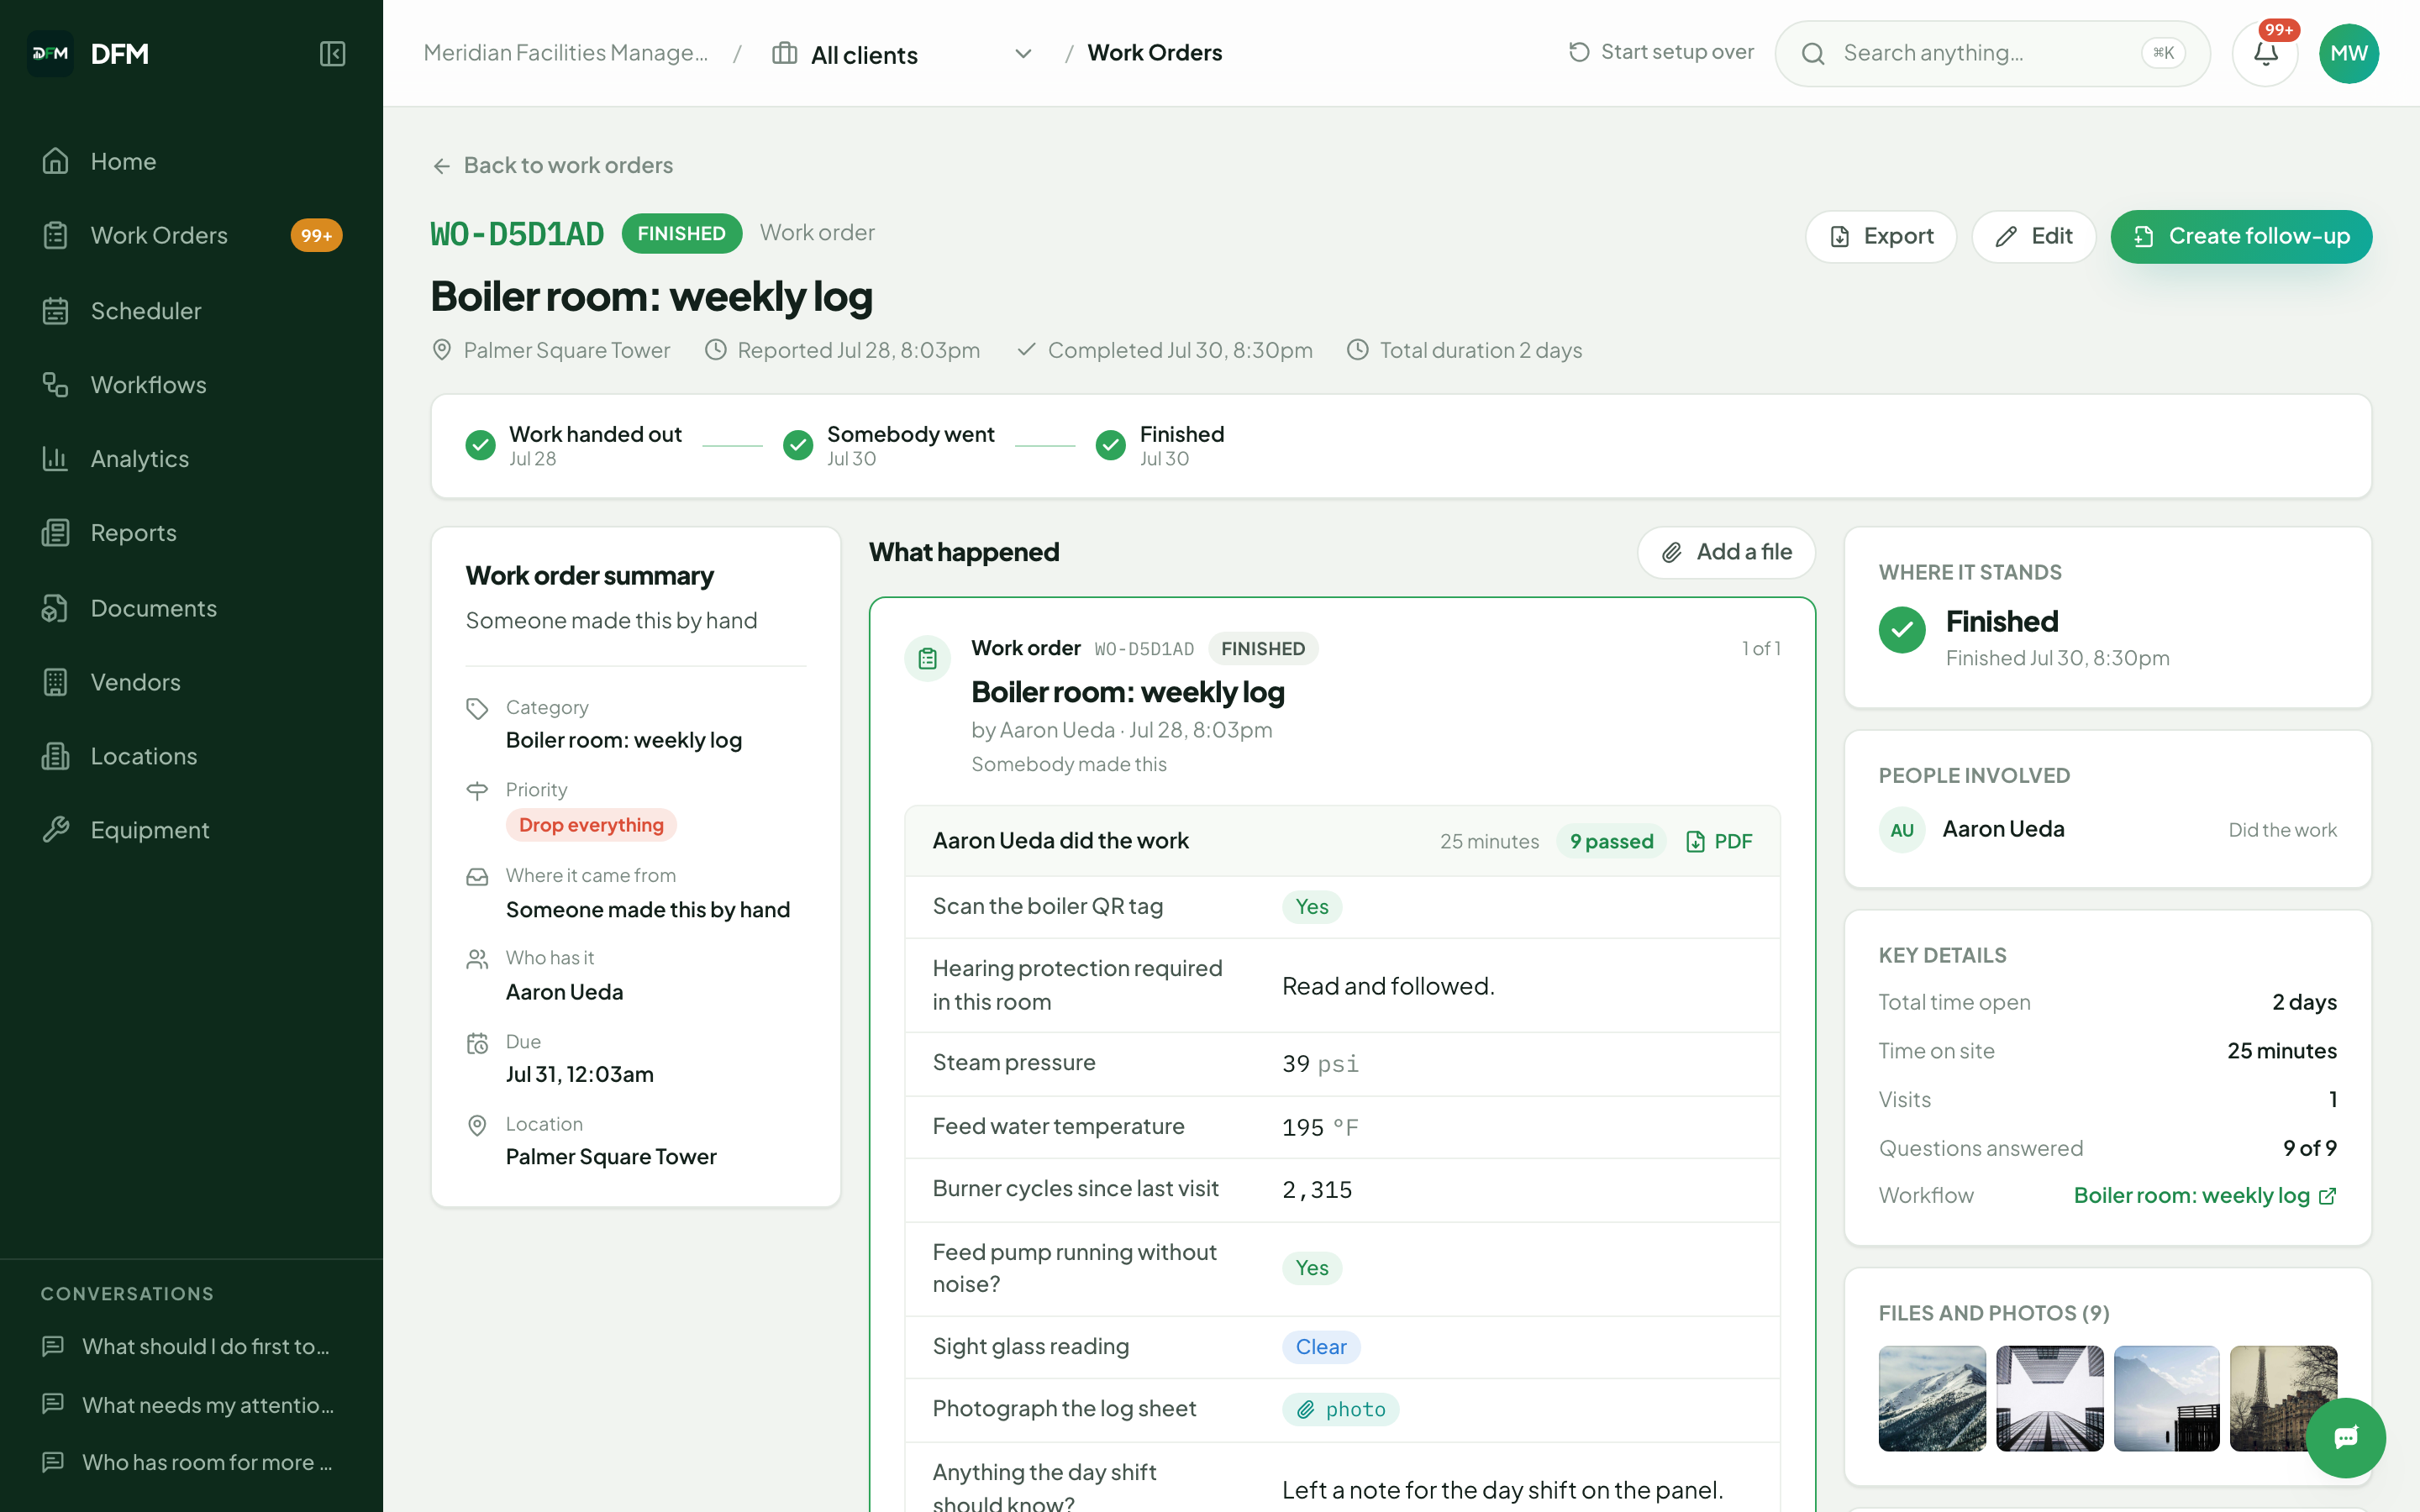Click Meridian Facilities Manage... breadcrumb
The width and height of the screenshot is (2420, 1512).
(565, 53)
